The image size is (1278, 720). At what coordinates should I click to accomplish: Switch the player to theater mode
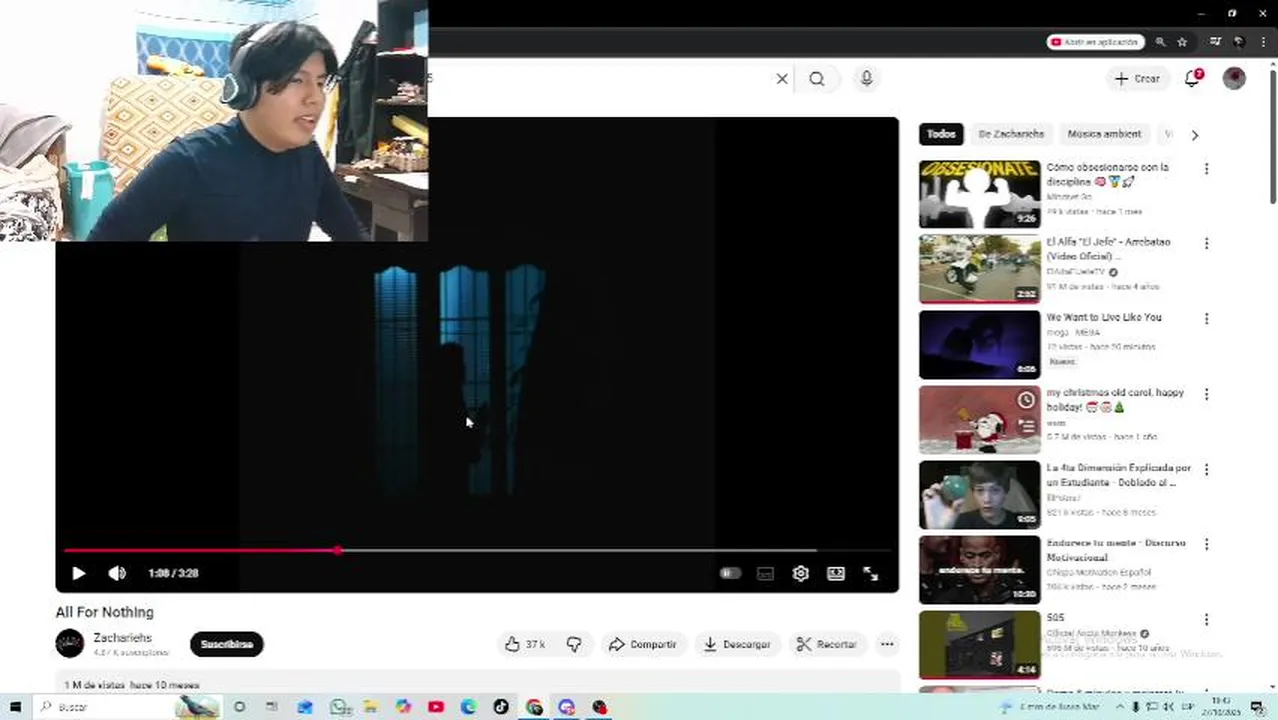(x=836, y=573)
